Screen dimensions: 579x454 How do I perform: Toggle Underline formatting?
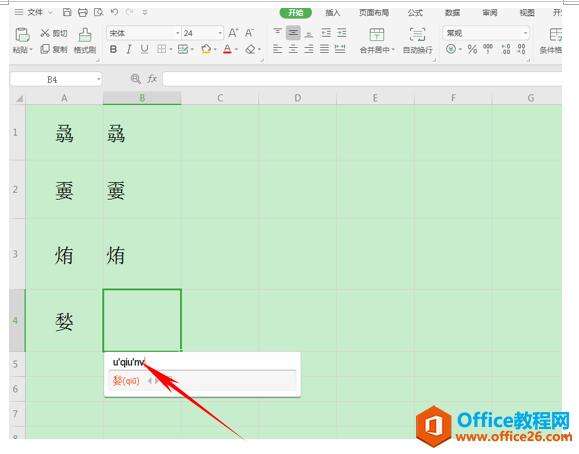click(144, 49)
